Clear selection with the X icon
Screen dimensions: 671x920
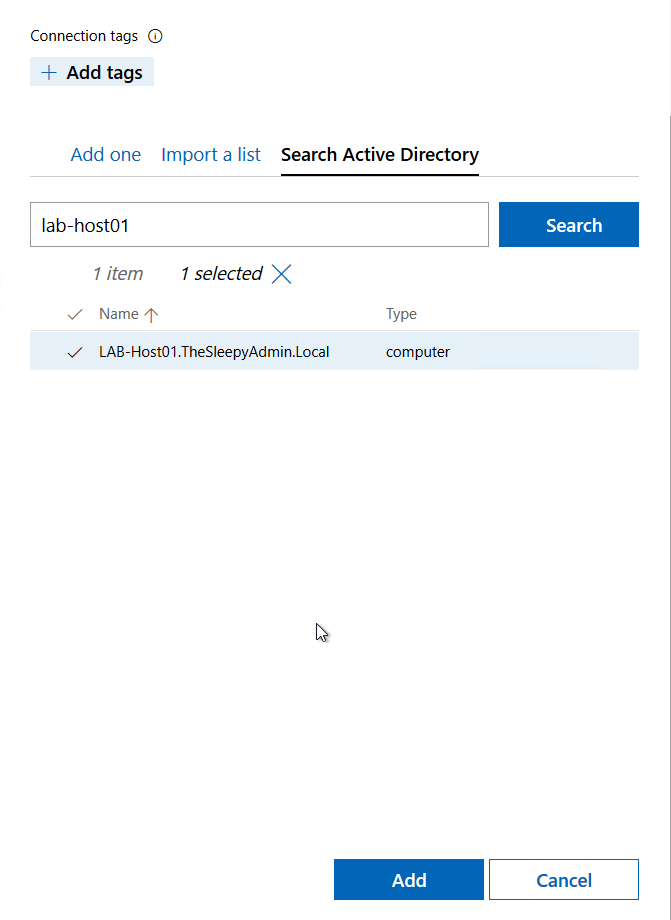(x=282, y=274)
